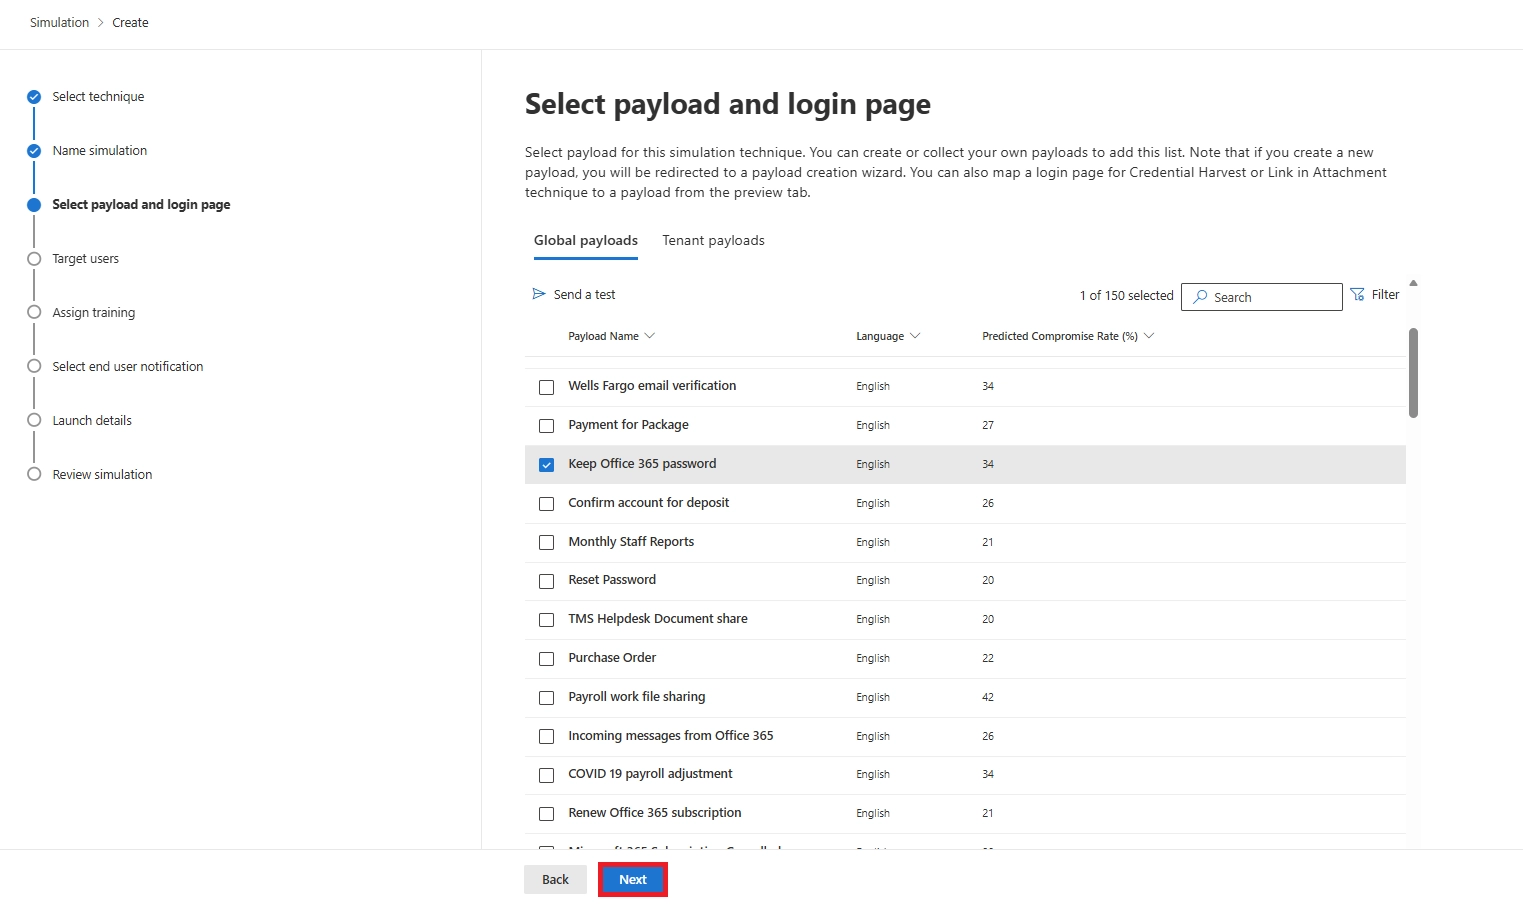Open the Payload Name sort dropdown
Screen dimensions: 1523x905
coord(651,336)
